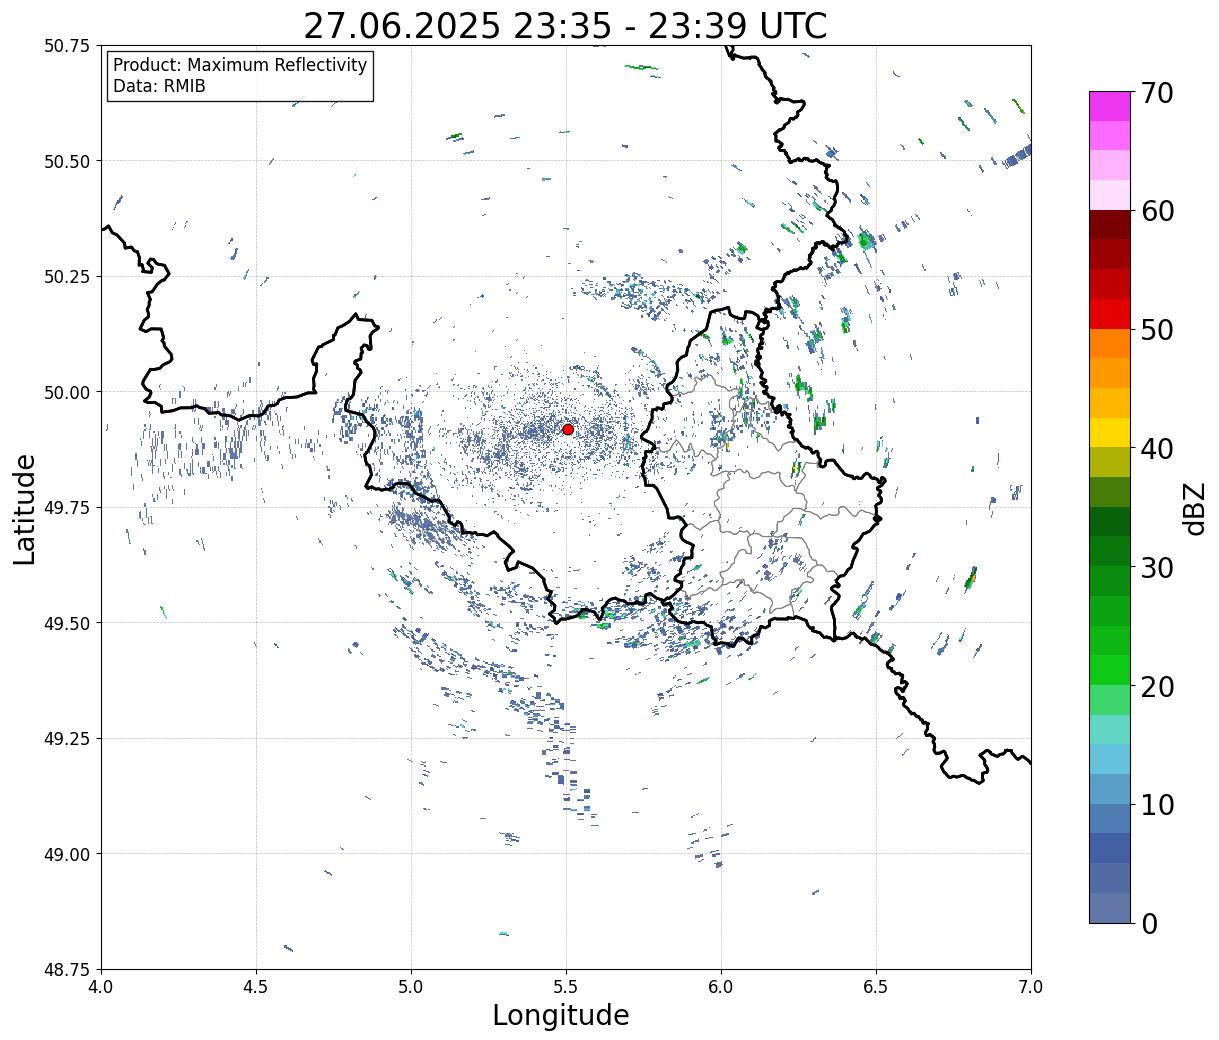Click the latitude tick label 49.00
Viewport: 1219px width, 1040px height.
click(67, 854)
